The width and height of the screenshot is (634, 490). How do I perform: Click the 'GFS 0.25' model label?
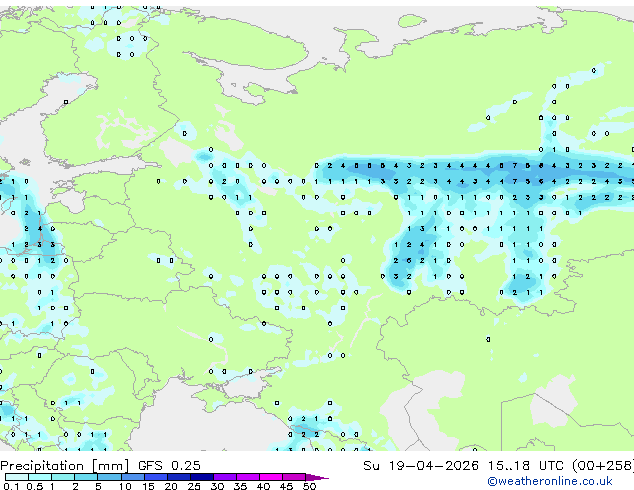click(169, 466)
